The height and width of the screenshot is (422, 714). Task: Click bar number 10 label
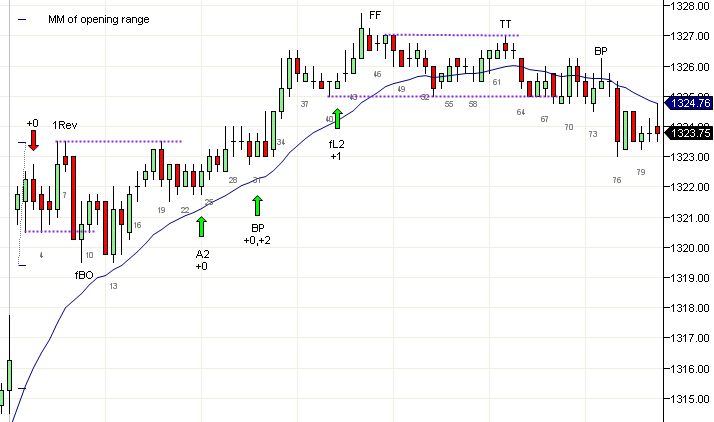[89, 255]
